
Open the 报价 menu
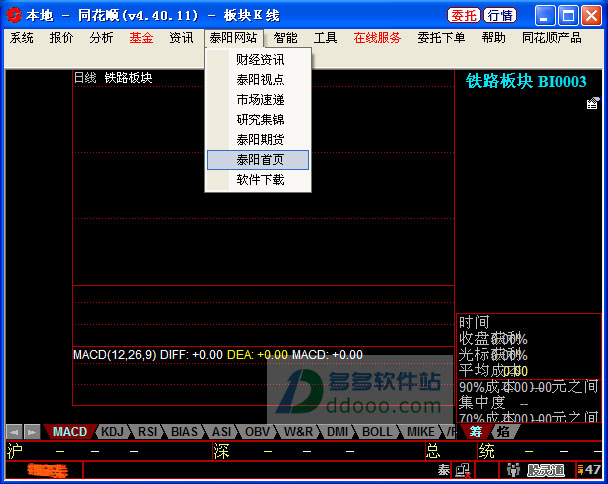coord(61,38)
